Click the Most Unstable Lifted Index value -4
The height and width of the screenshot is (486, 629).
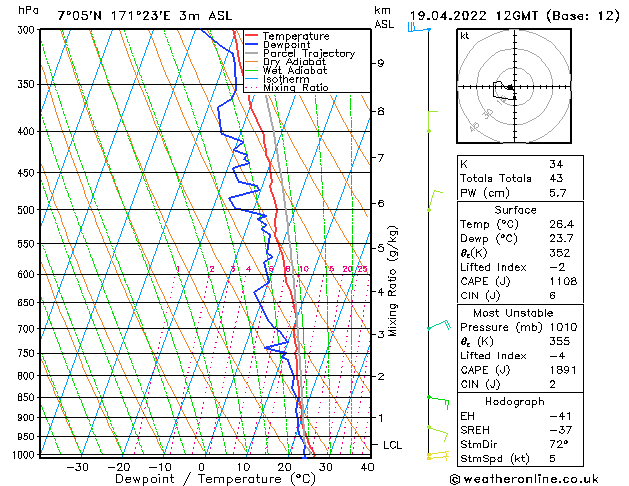pos(557,356)
